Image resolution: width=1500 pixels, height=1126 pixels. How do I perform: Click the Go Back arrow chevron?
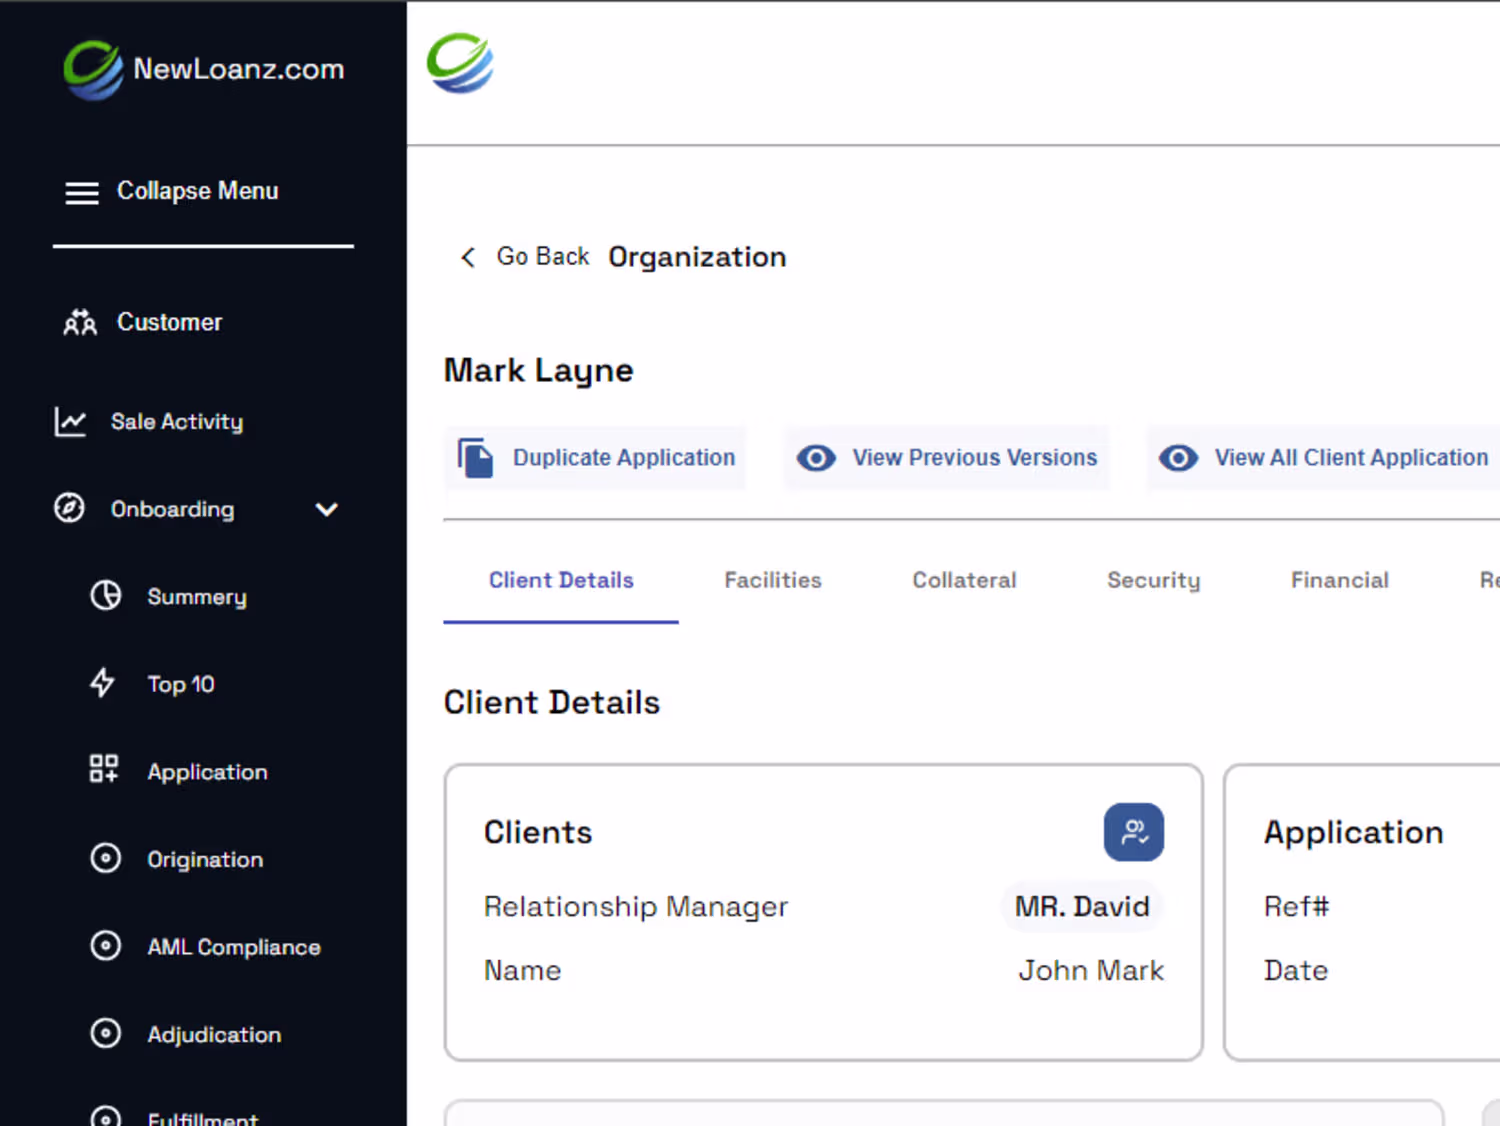pyautogui.click(x=467, y=257)
